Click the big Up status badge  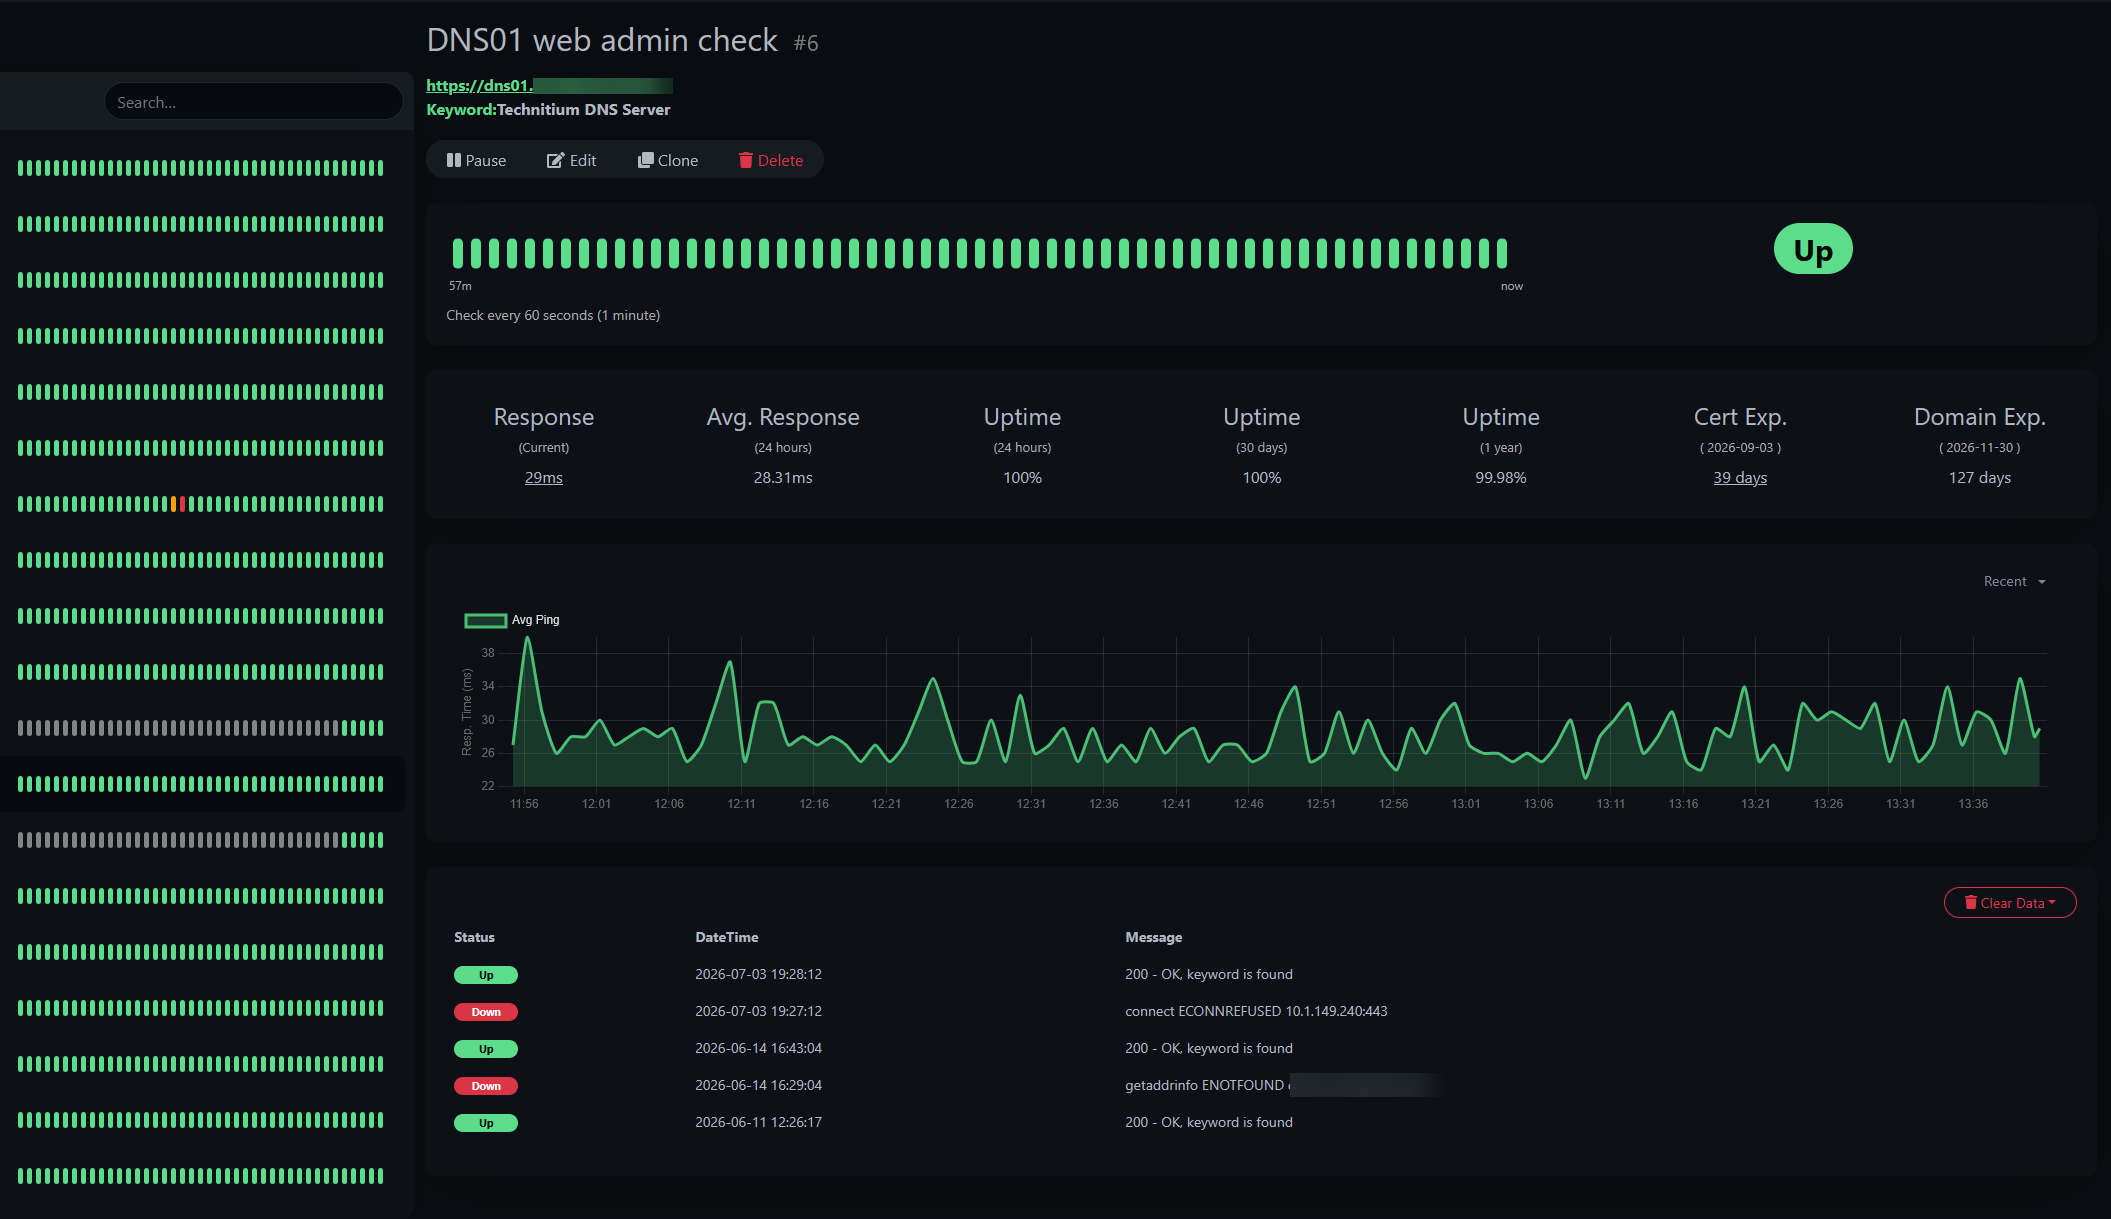(1813, 249)
